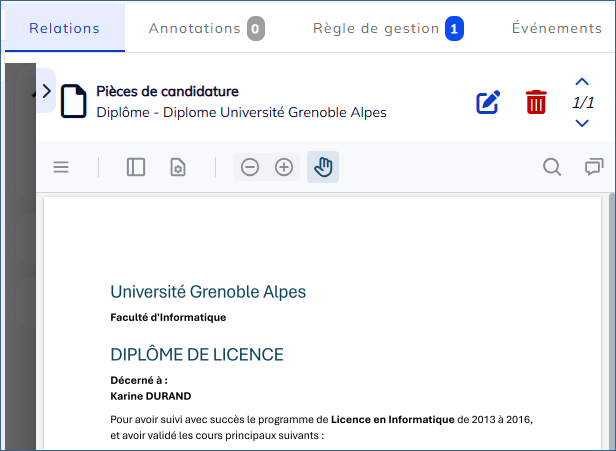Click the 'Faculté d'Informatique' line
616x451 pixels.
coord(168,317)
